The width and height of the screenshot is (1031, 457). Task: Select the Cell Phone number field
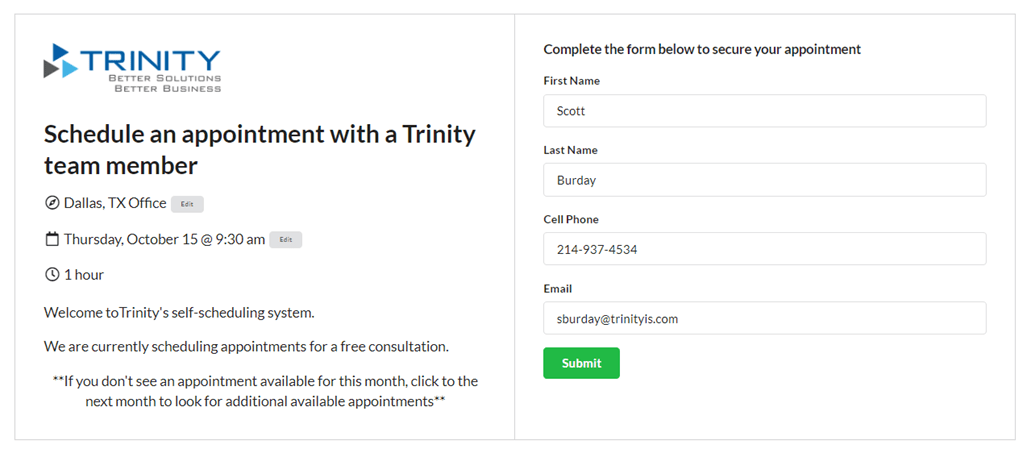764,249
